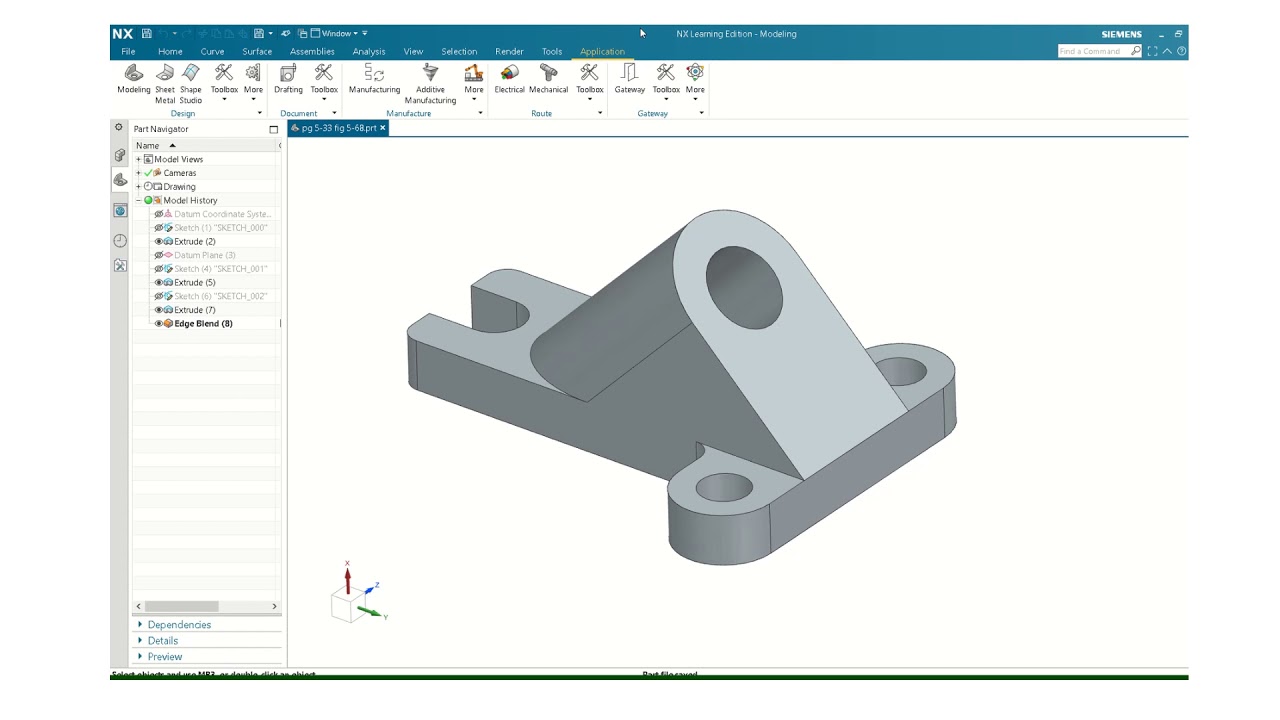Show the hidden Datum Coordinate System
The image size is (1280, 720).
[158, 214]
